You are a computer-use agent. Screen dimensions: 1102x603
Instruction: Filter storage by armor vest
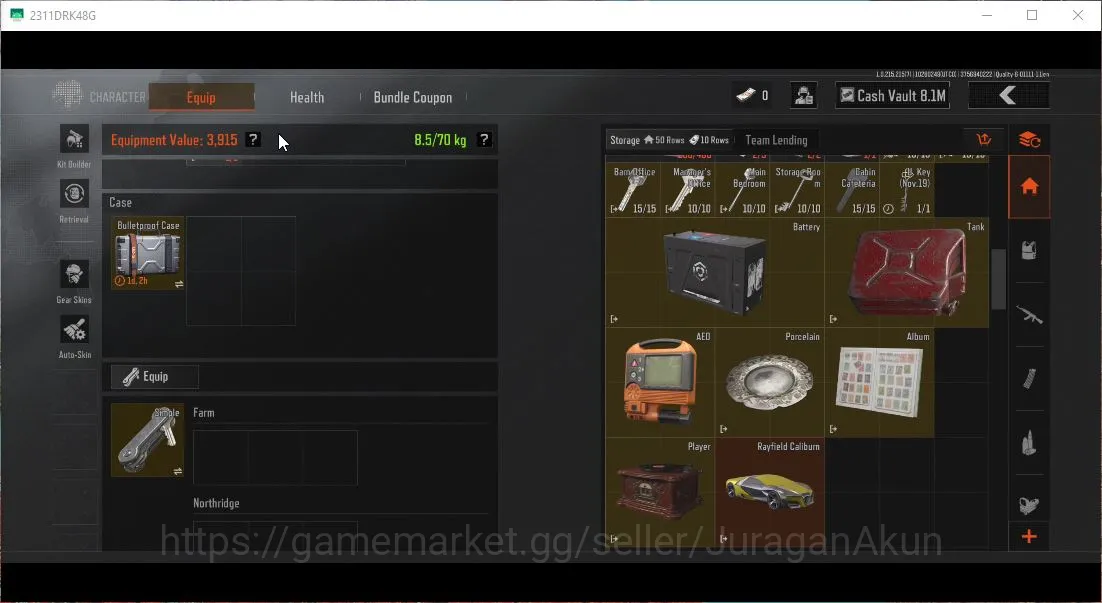point(1030,250)
